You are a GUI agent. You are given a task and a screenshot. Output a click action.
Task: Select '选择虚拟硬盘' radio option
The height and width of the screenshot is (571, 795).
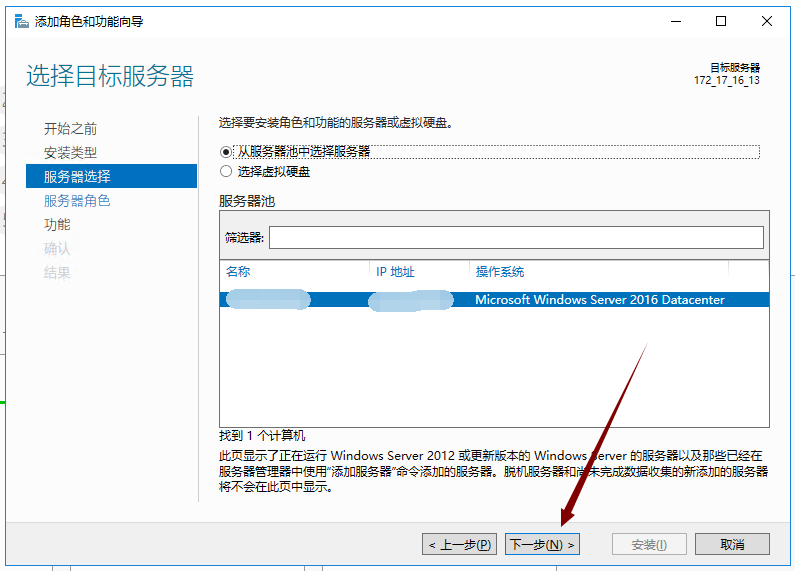pyautogui.click(x=226, y=172)
